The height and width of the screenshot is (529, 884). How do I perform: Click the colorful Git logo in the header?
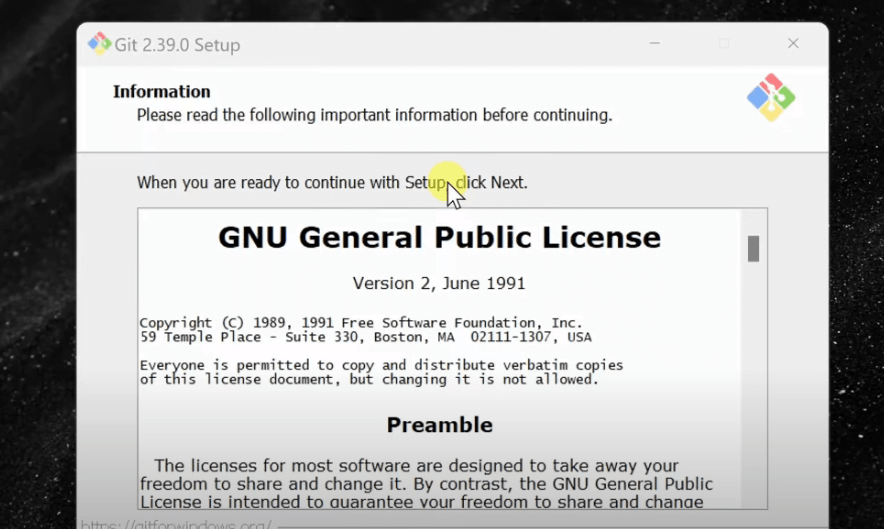[770, 97]
